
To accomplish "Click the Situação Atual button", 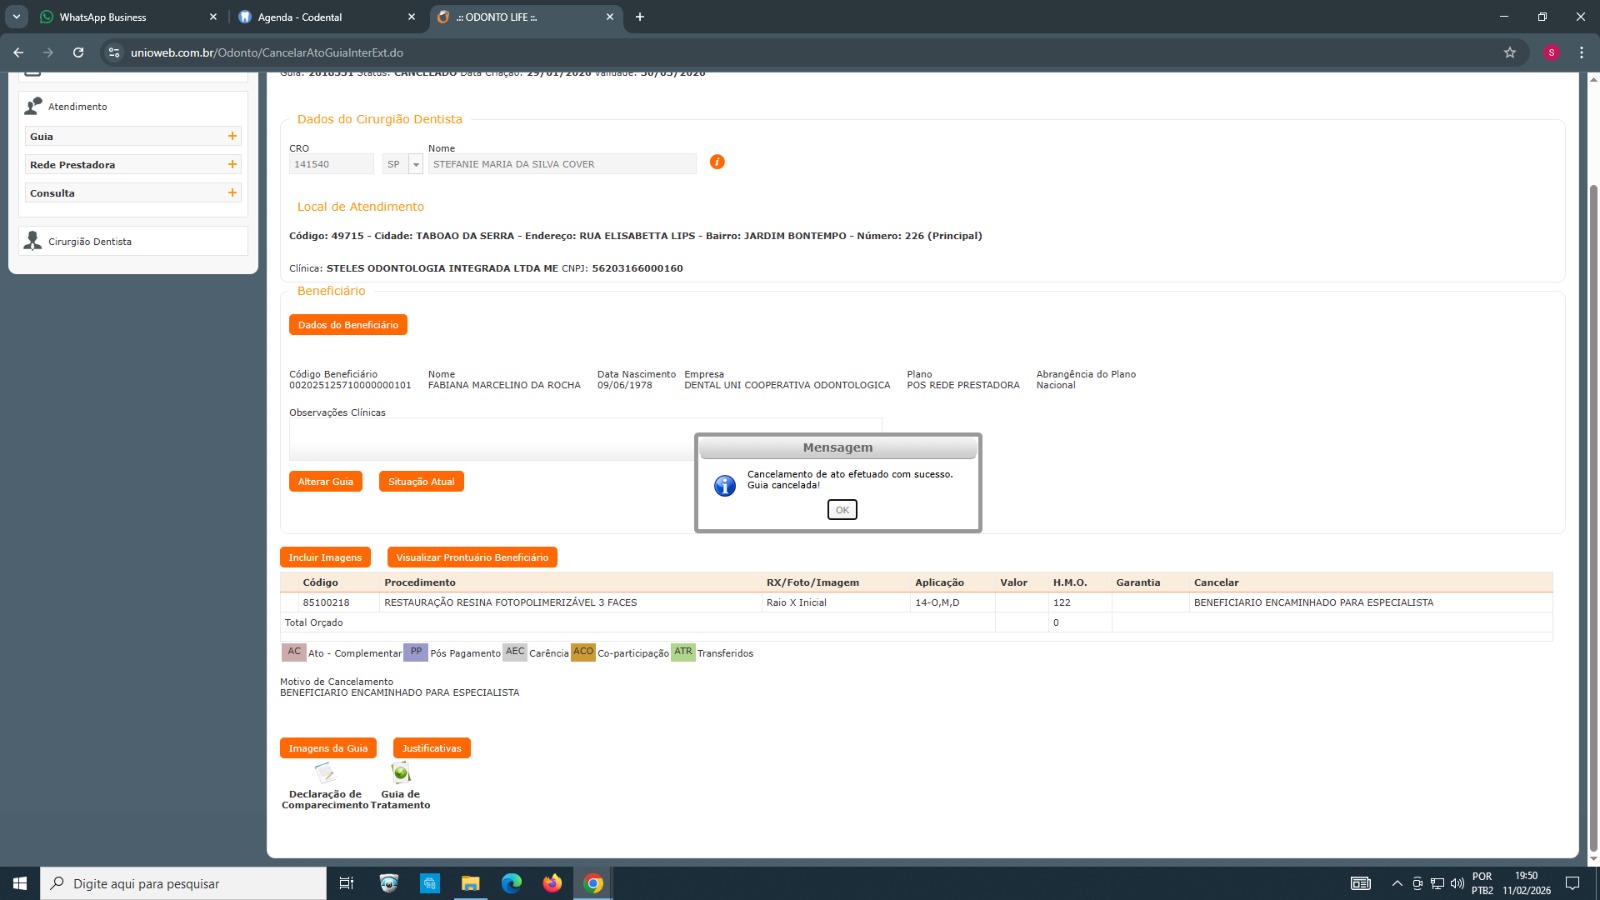I will click(421, 482).
